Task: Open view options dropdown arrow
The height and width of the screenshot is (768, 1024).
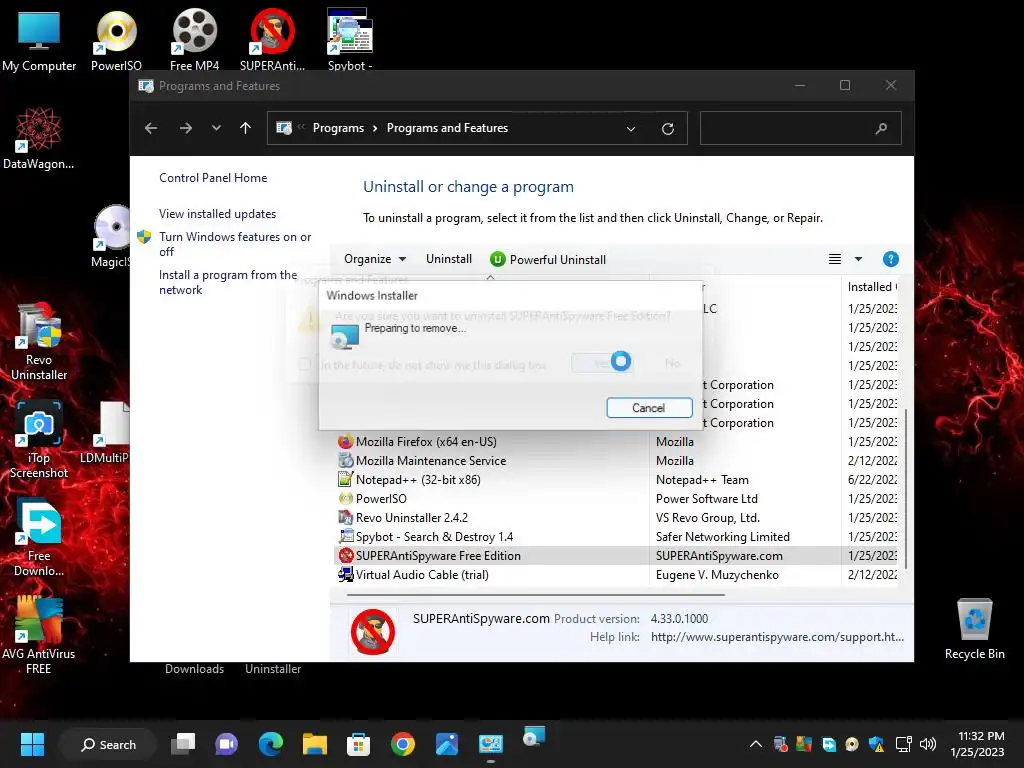Action: 858,259
